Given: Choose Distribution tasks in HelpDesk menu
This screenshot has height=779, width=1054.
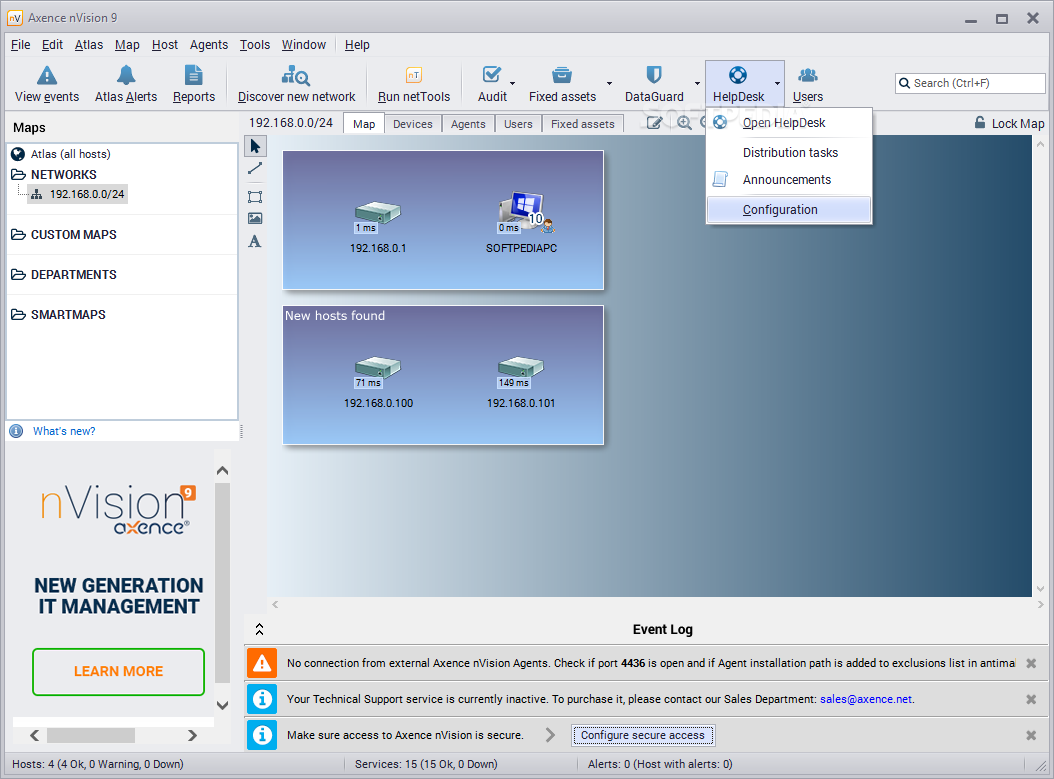Looking at the screenshot, I should 788,153.
